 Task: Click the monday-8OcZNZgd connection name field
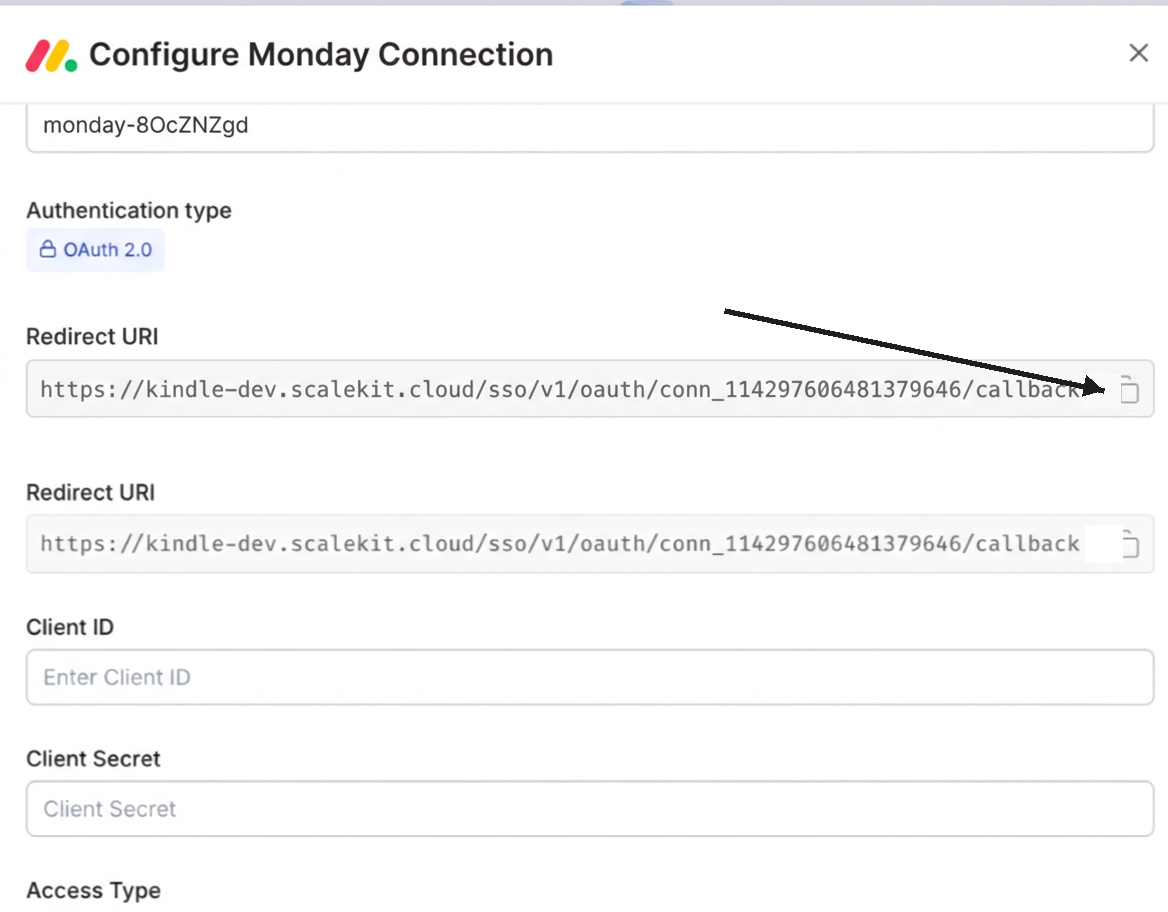(590, 126)
